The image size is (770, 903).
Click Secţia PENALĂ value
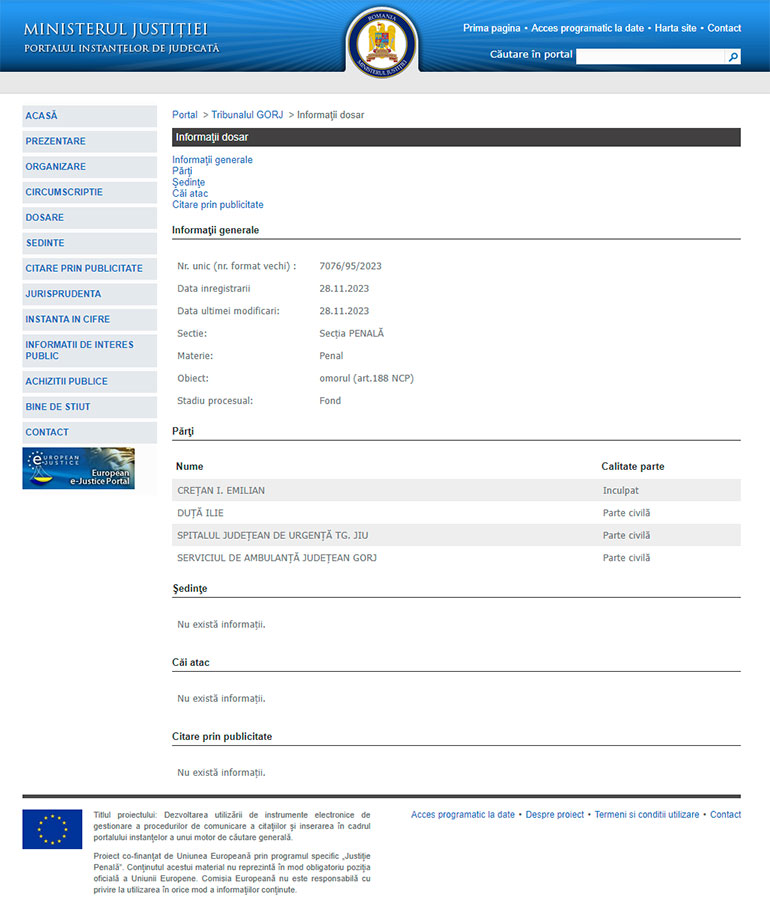tap(351, 333)
